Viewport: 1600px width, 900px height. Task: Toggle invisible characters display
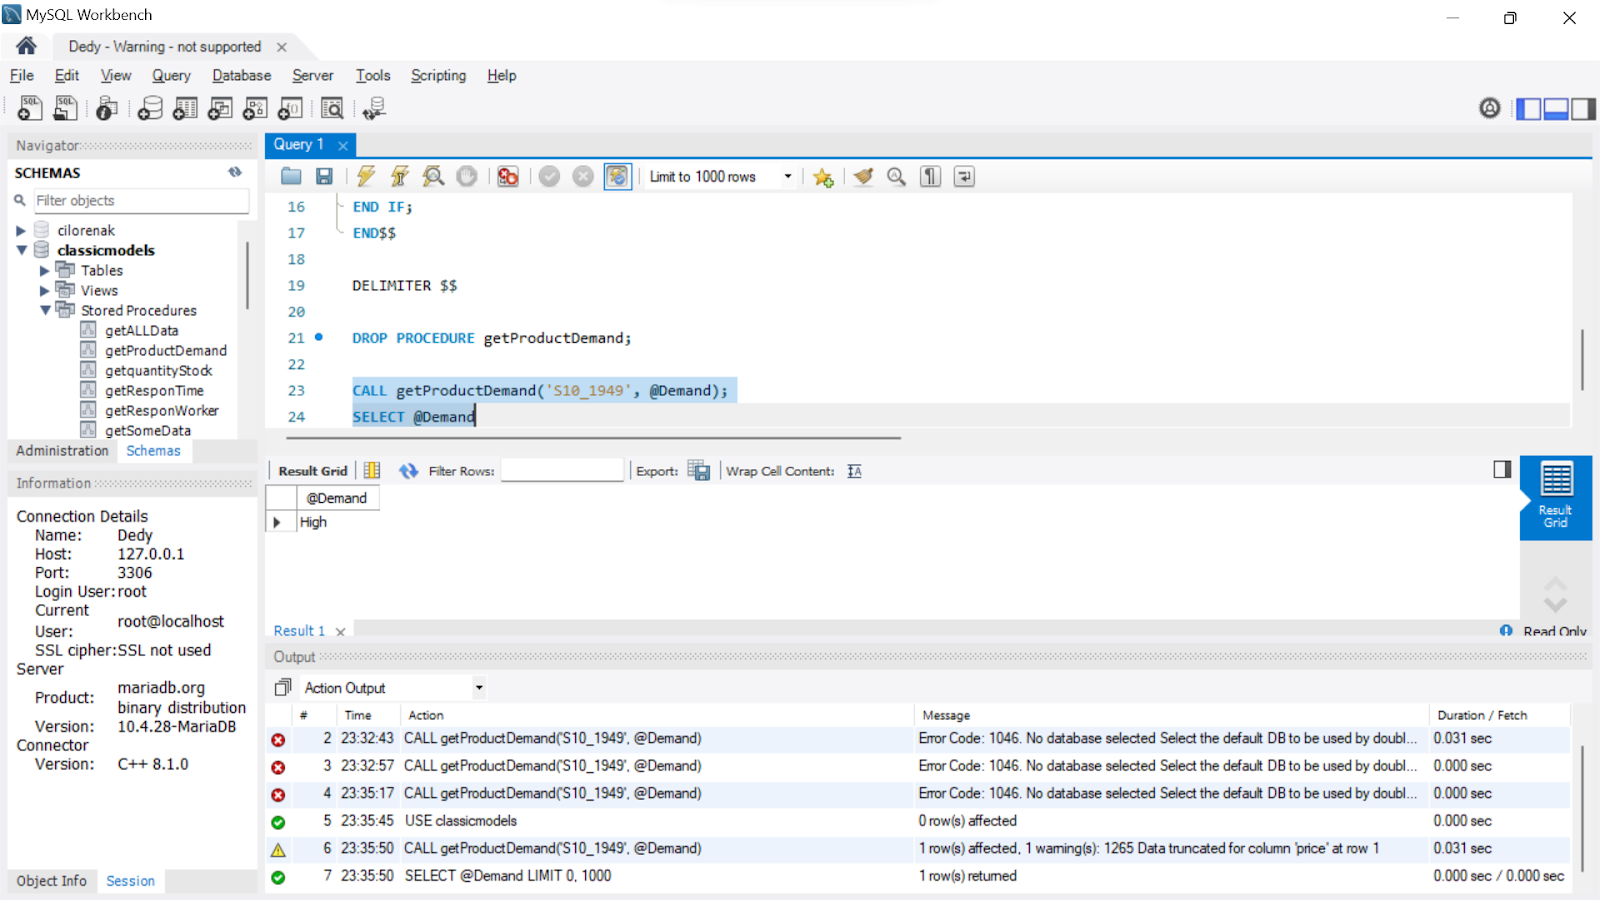(930, 176)
